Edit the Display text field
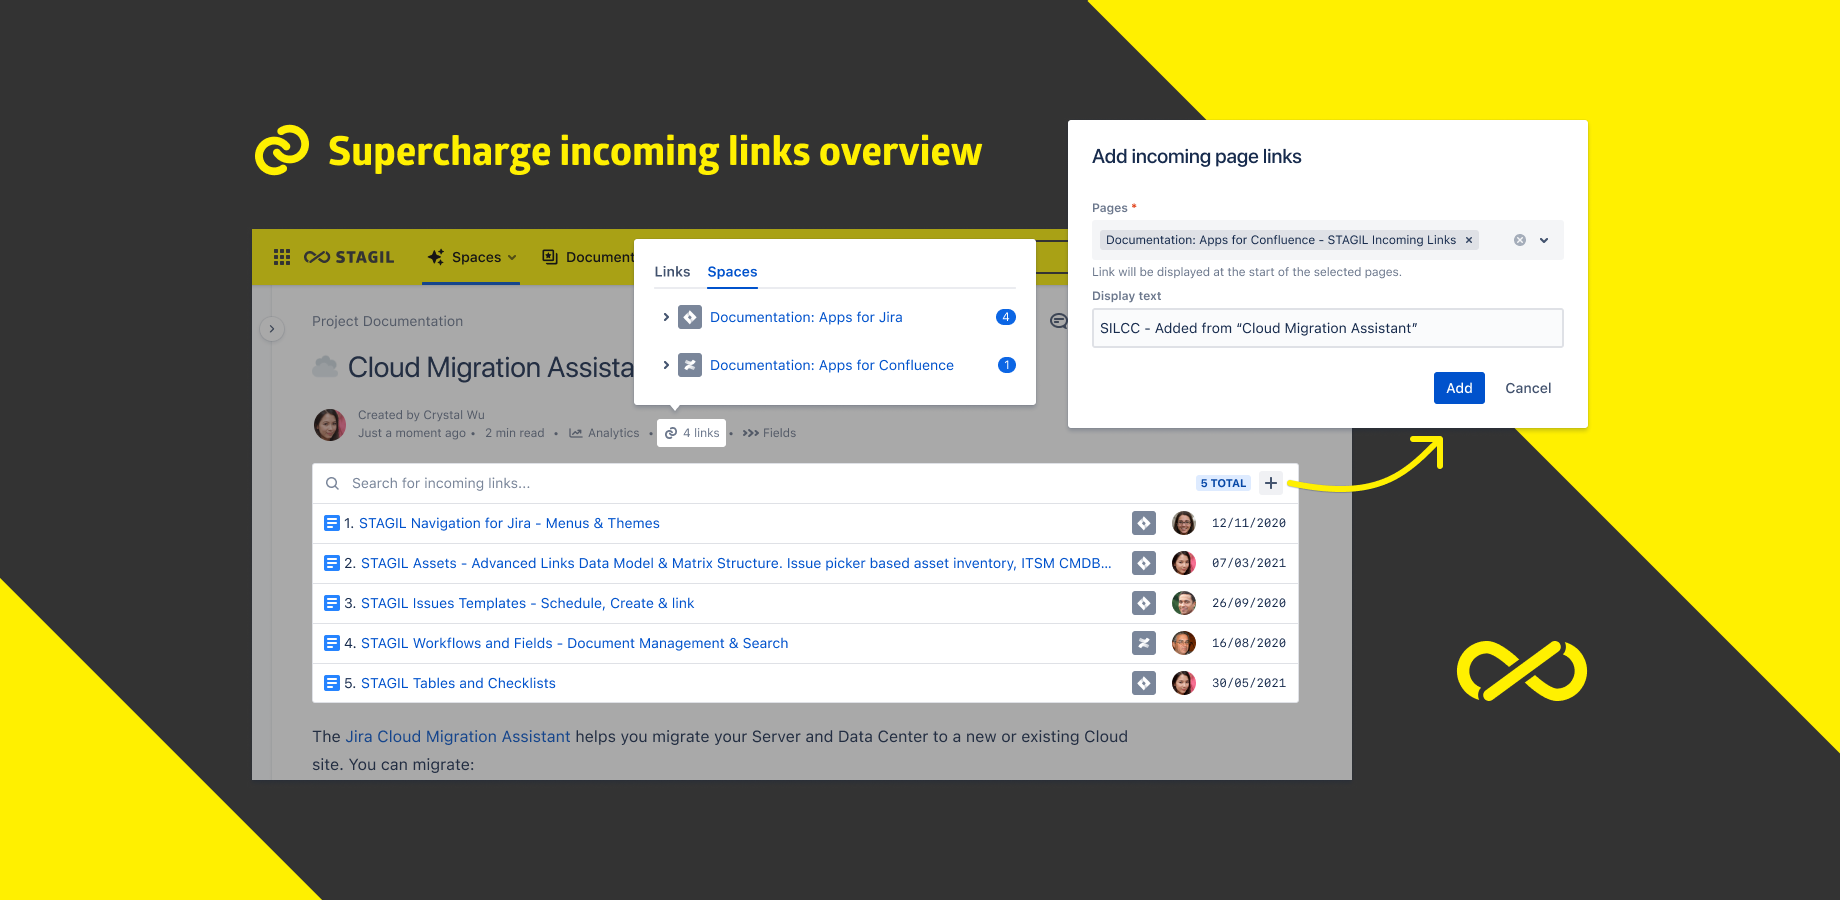 [x=1328, y=328]
